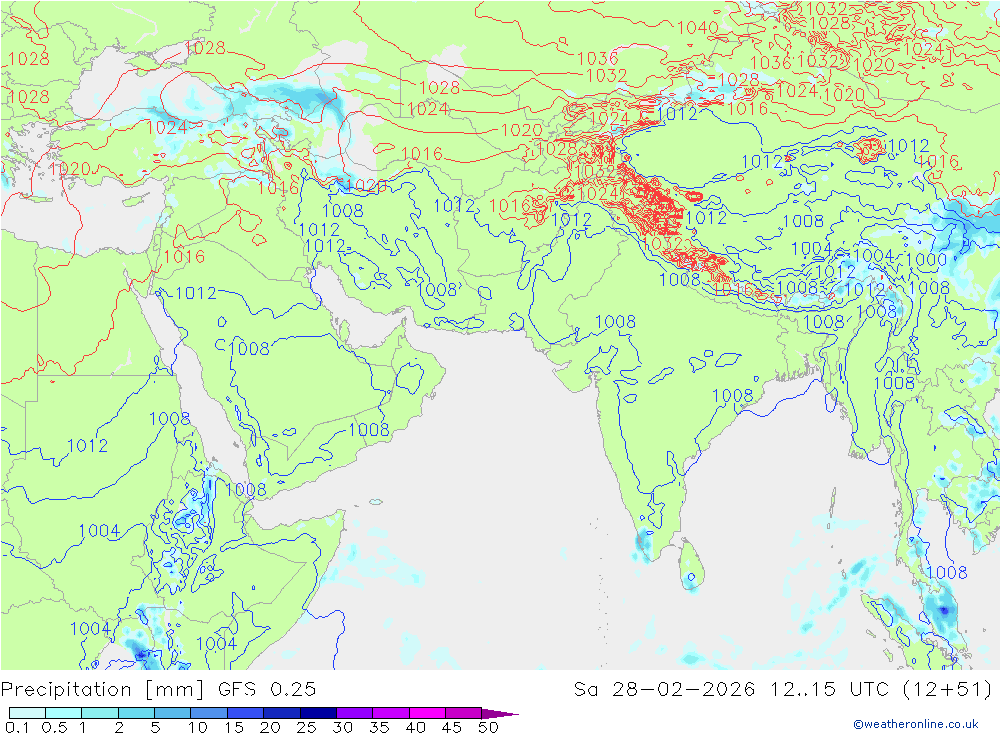Screen dimensions: 1000x733
Task: Click the above-50 arrow tip of the legend
Action: tap(499, 713)
